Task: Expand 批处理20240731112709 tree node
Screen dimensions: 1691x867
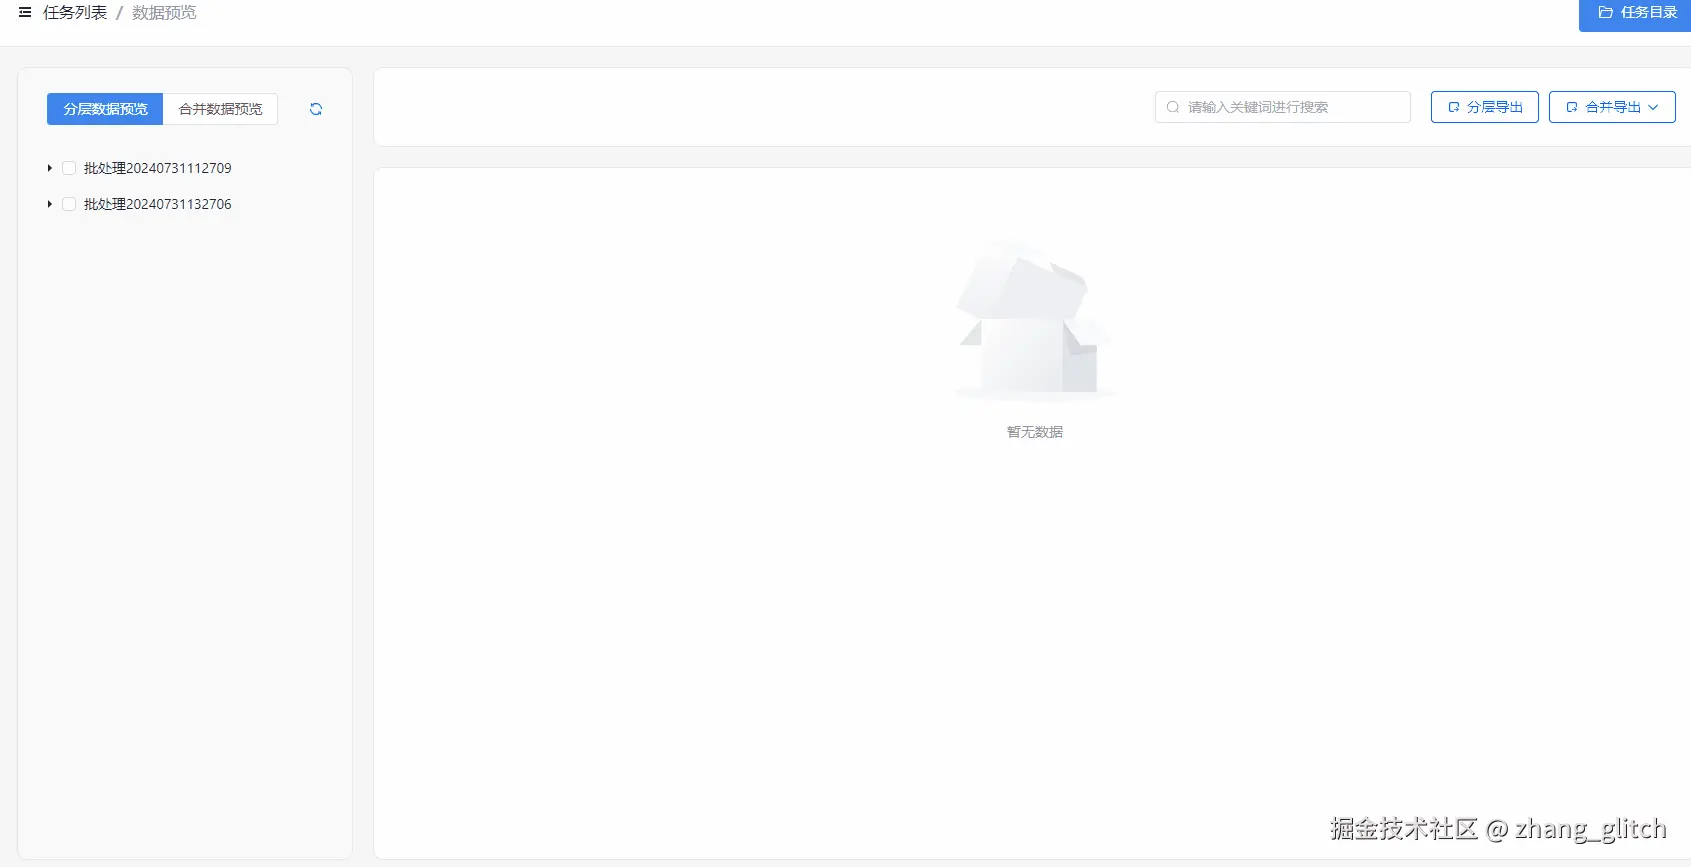Action: tap(49, 168)
